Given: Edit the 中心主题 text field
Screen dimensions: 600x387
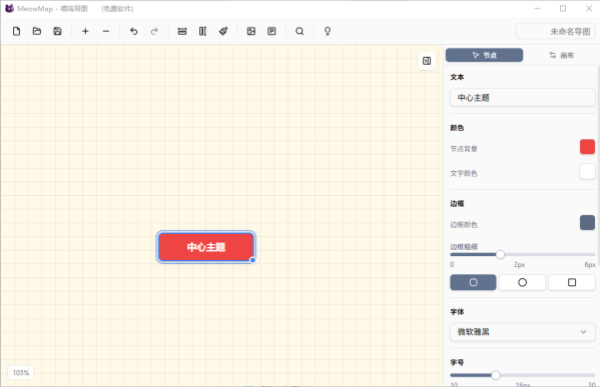Looking at the screenshot, I should 522,98.
